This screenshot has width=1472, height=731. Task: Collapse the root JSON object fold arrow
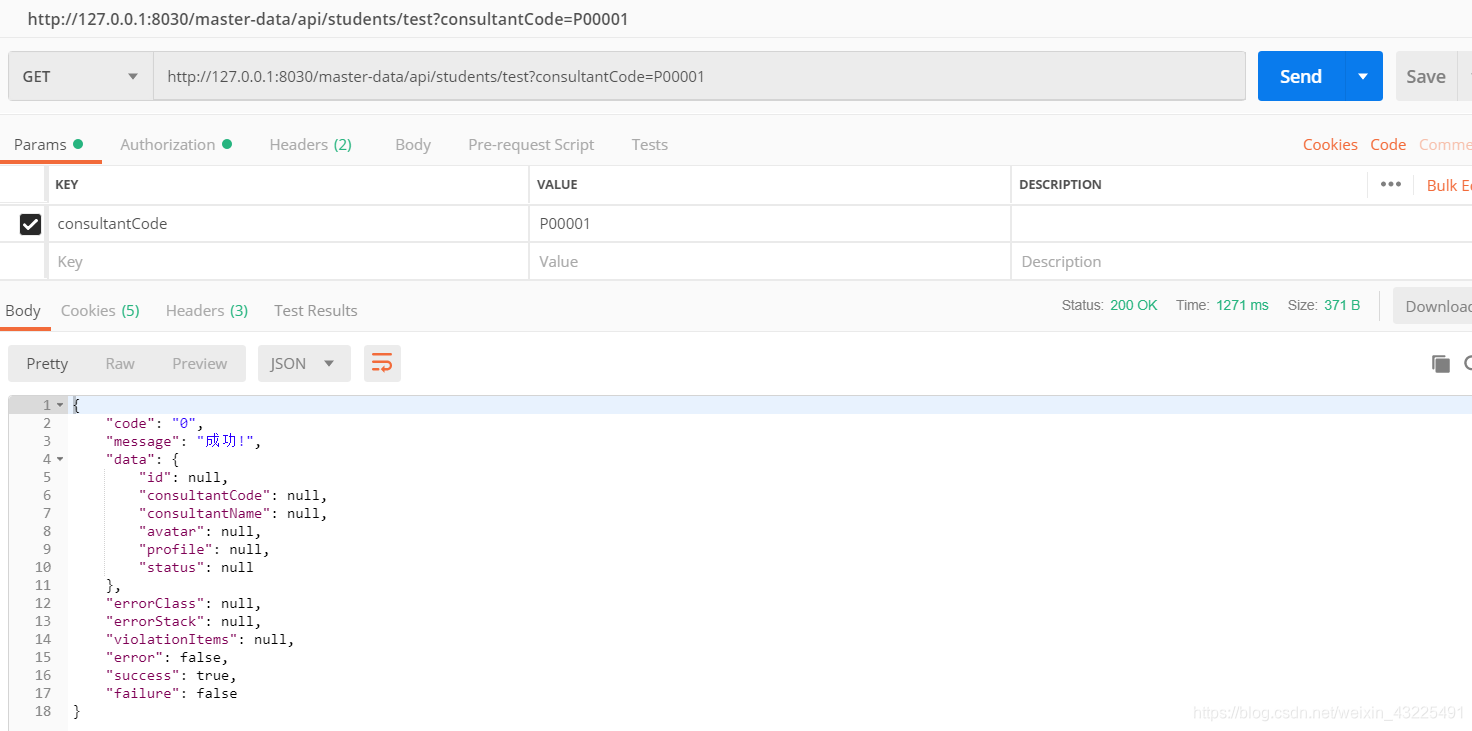coord(60,405)
